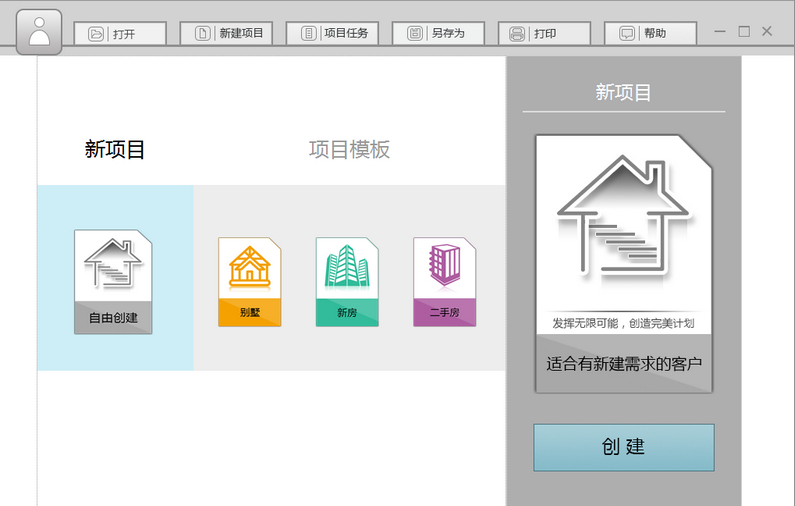
Task: Minimize the window
Action: tap(719, 31)
